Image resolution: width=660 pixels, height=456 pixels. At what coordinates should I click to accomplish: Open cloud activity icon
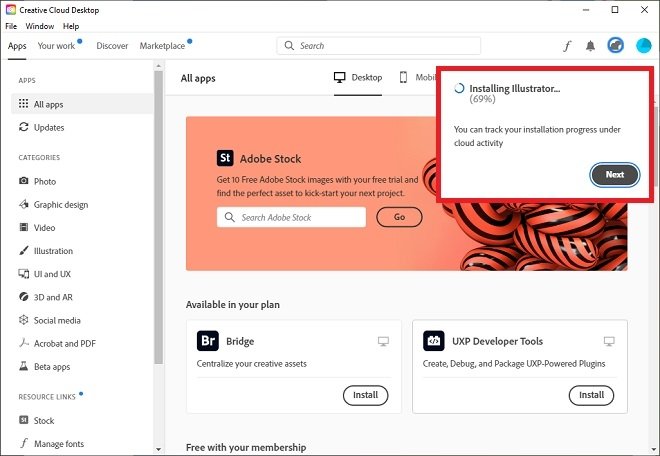[615, 45]
